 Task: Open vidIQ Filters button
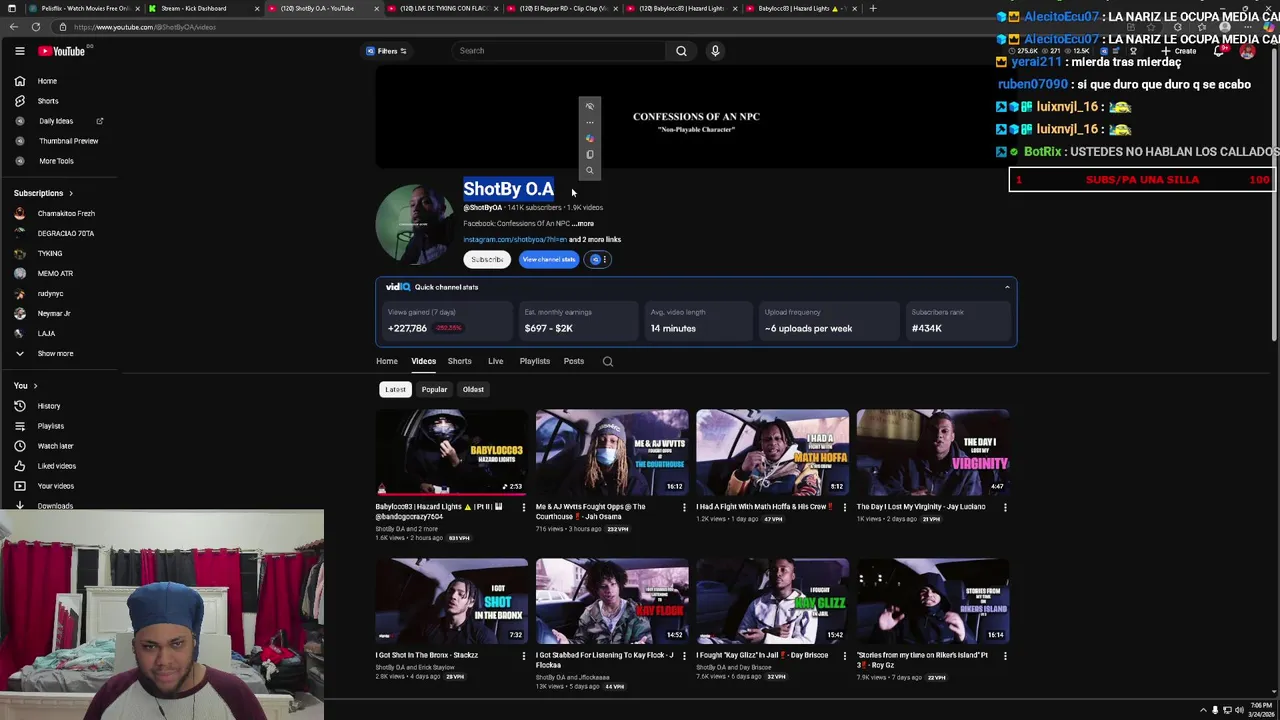tap(386, 51)
